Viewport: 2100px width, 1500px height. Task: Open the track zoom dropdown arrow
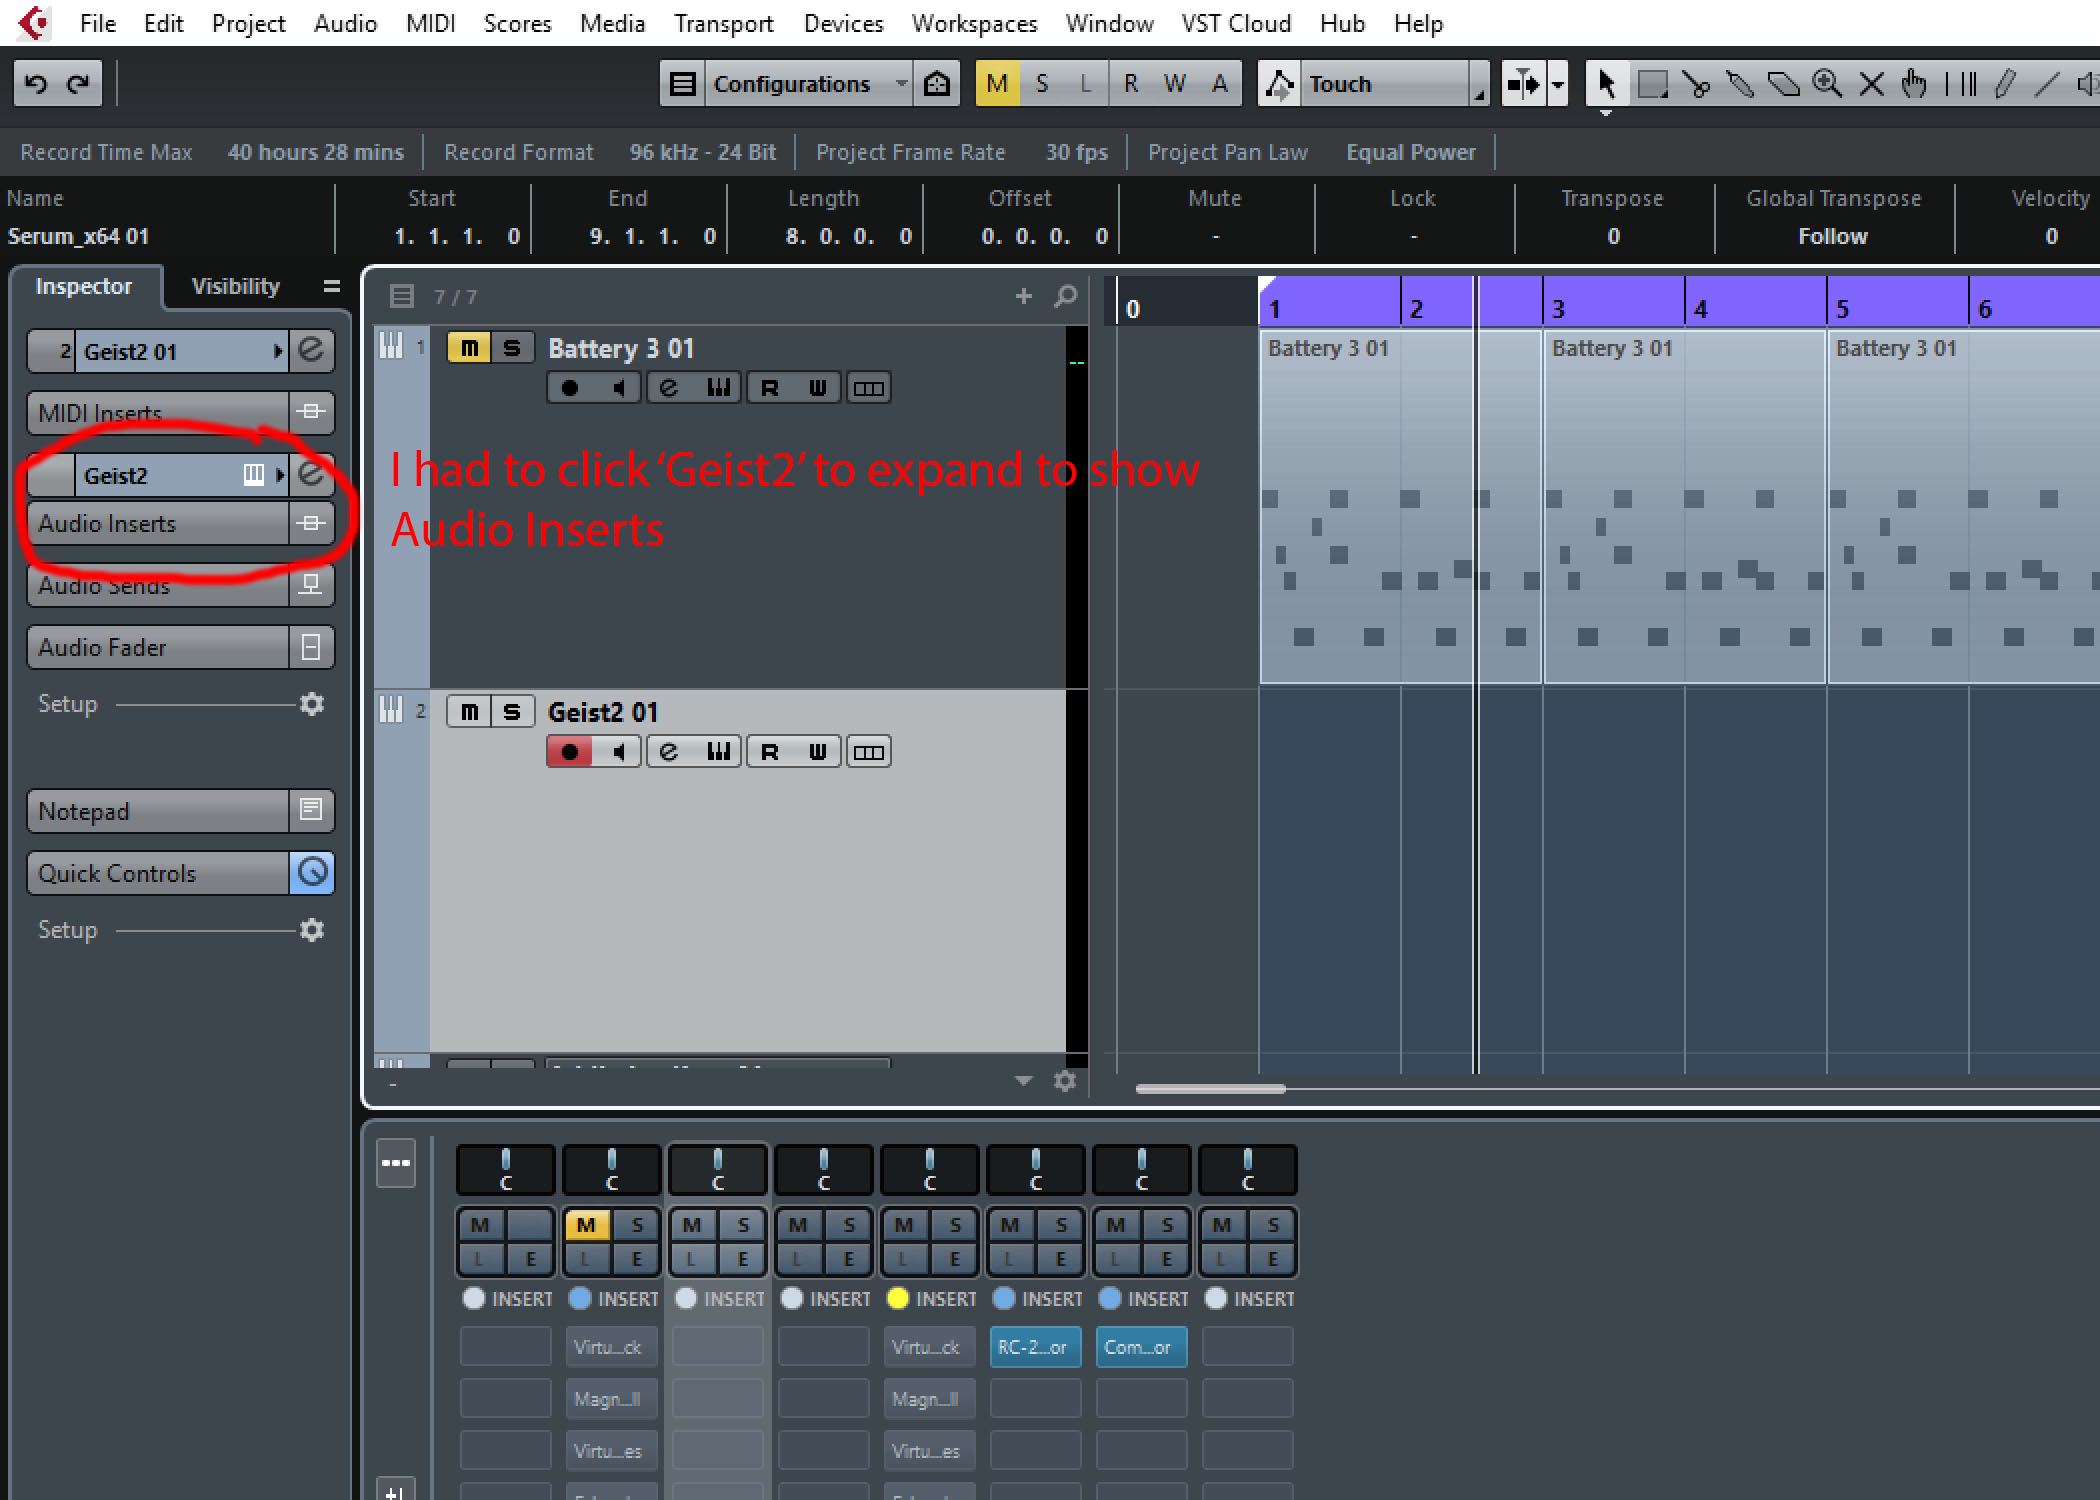point(1023,1080)
